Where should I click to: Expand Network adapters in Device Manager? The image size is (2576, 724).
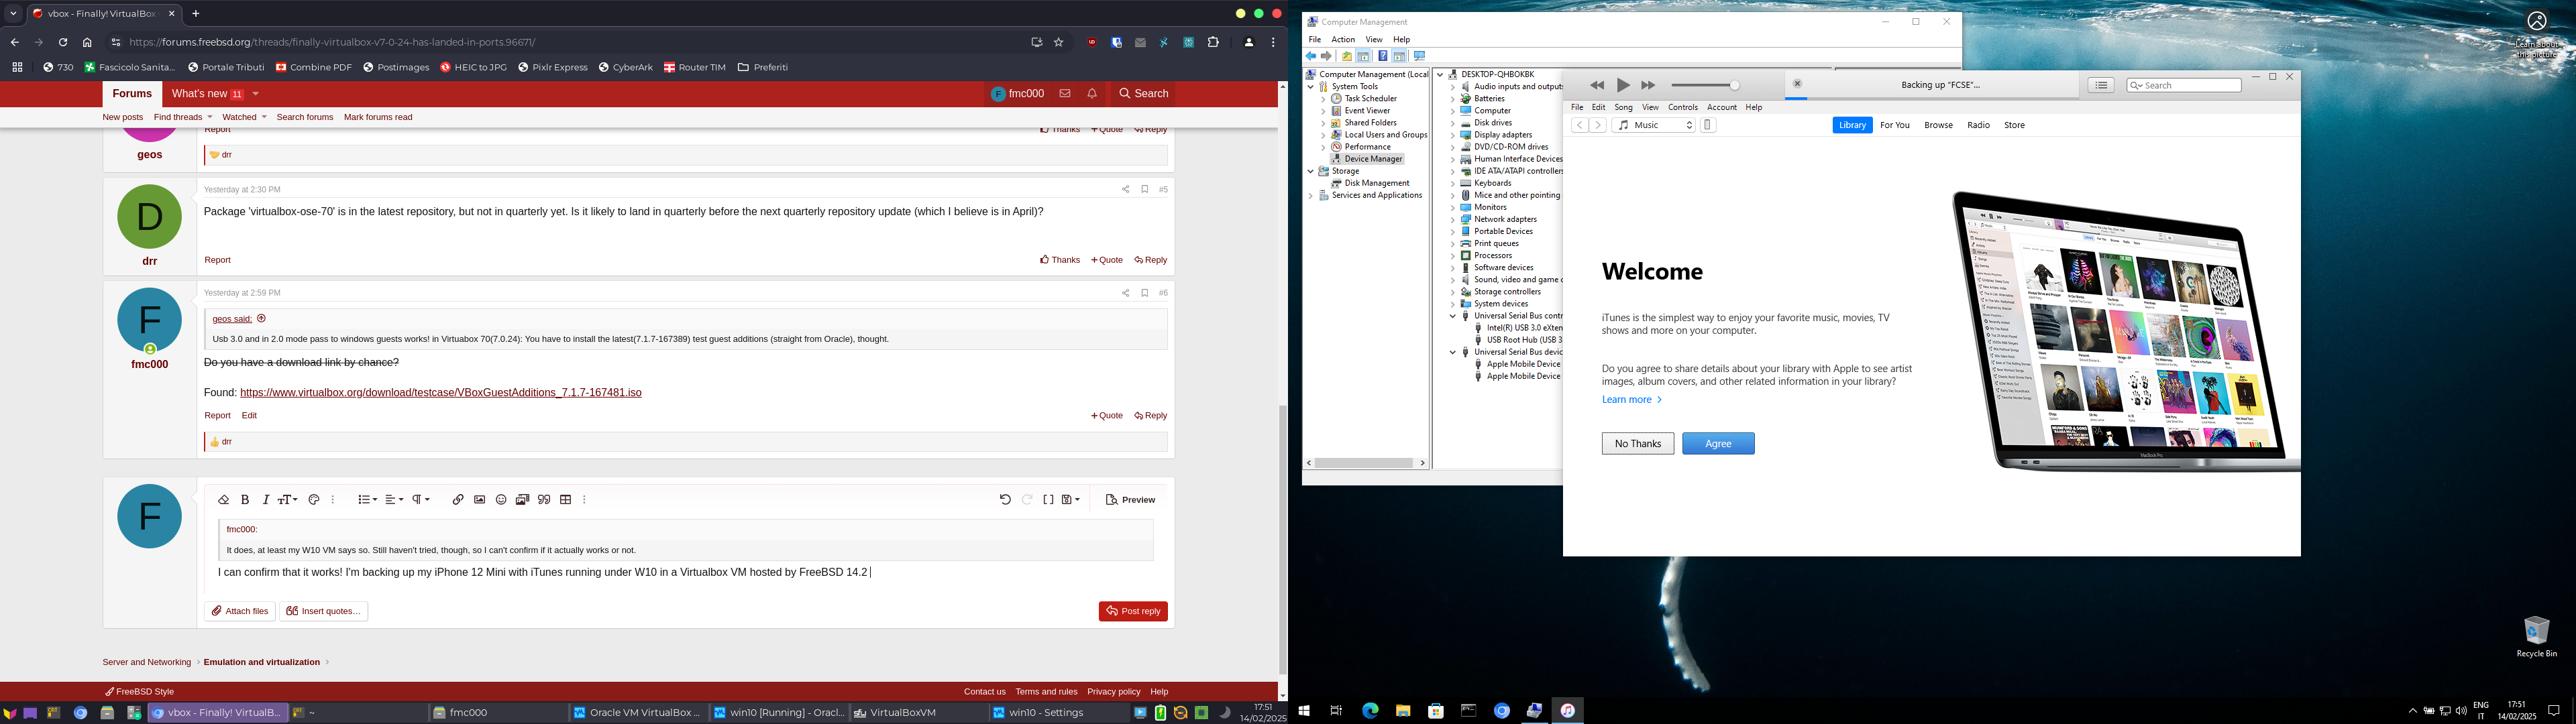1453,219
